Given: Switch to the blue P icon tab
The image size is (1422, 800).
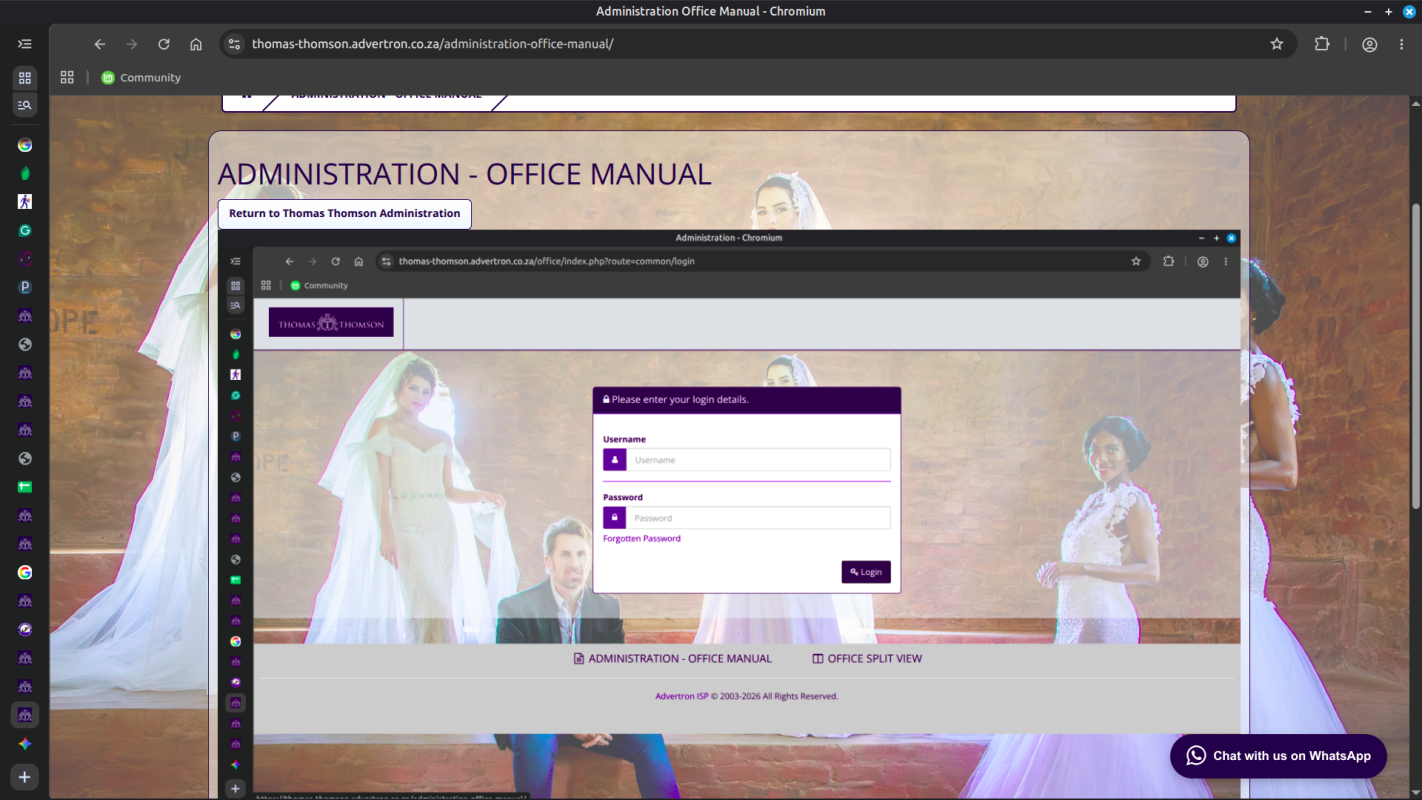Looking at the screenshot, I should pyautogui.click(x=25, y=287).
